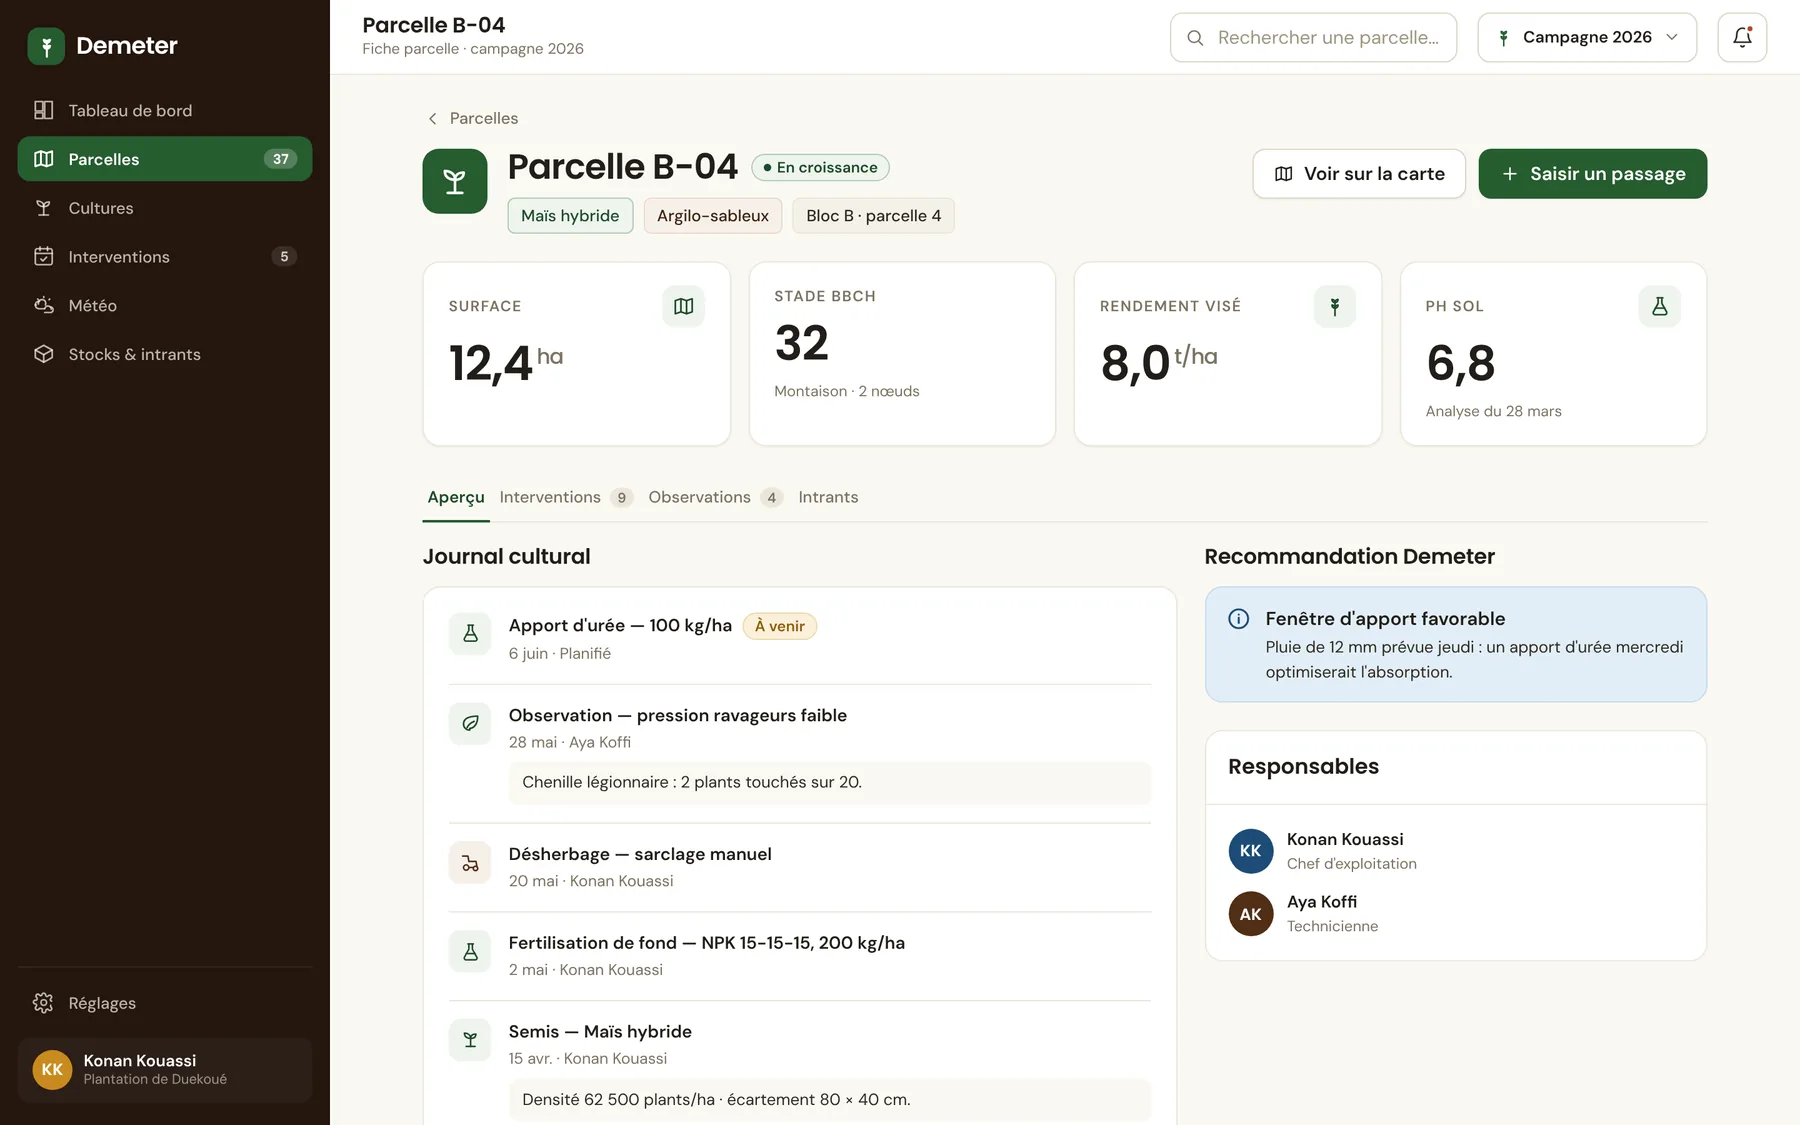
Task: Click the À venir badge
Action: [780, 626]
